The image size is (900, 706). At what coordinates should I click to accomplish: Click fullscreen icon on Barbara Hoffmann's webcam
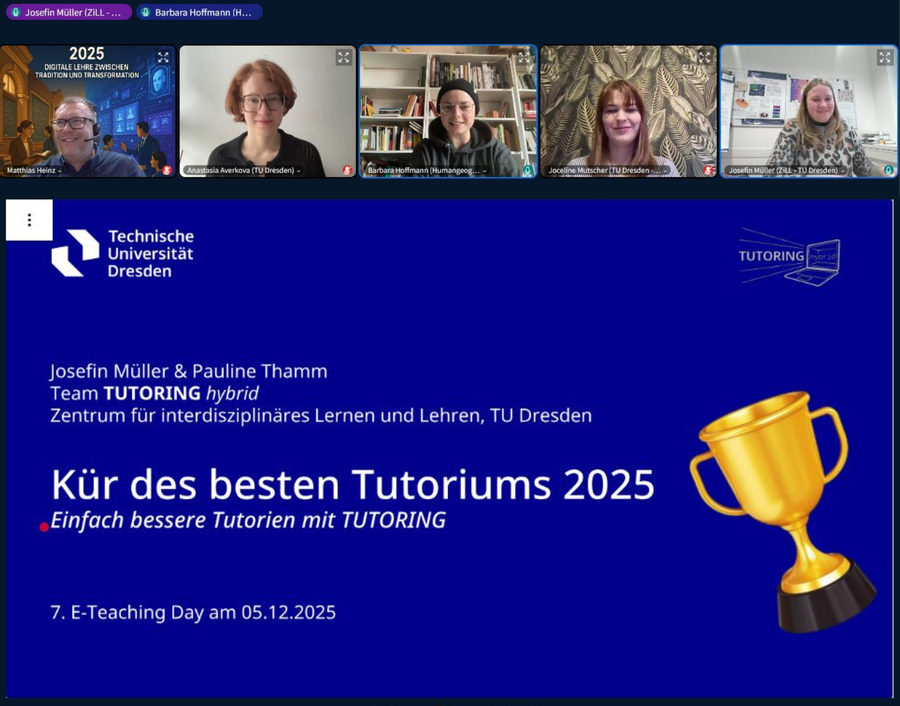[x=524, y=58]
